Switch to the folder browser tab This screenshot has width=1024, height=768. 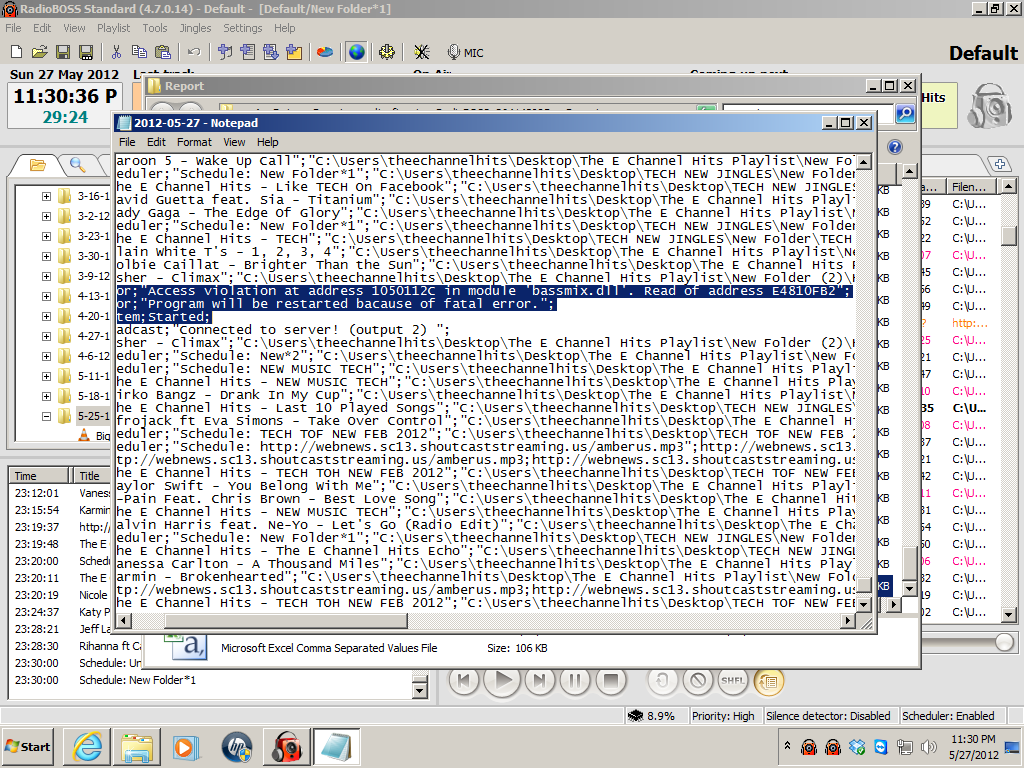[38, 165]
